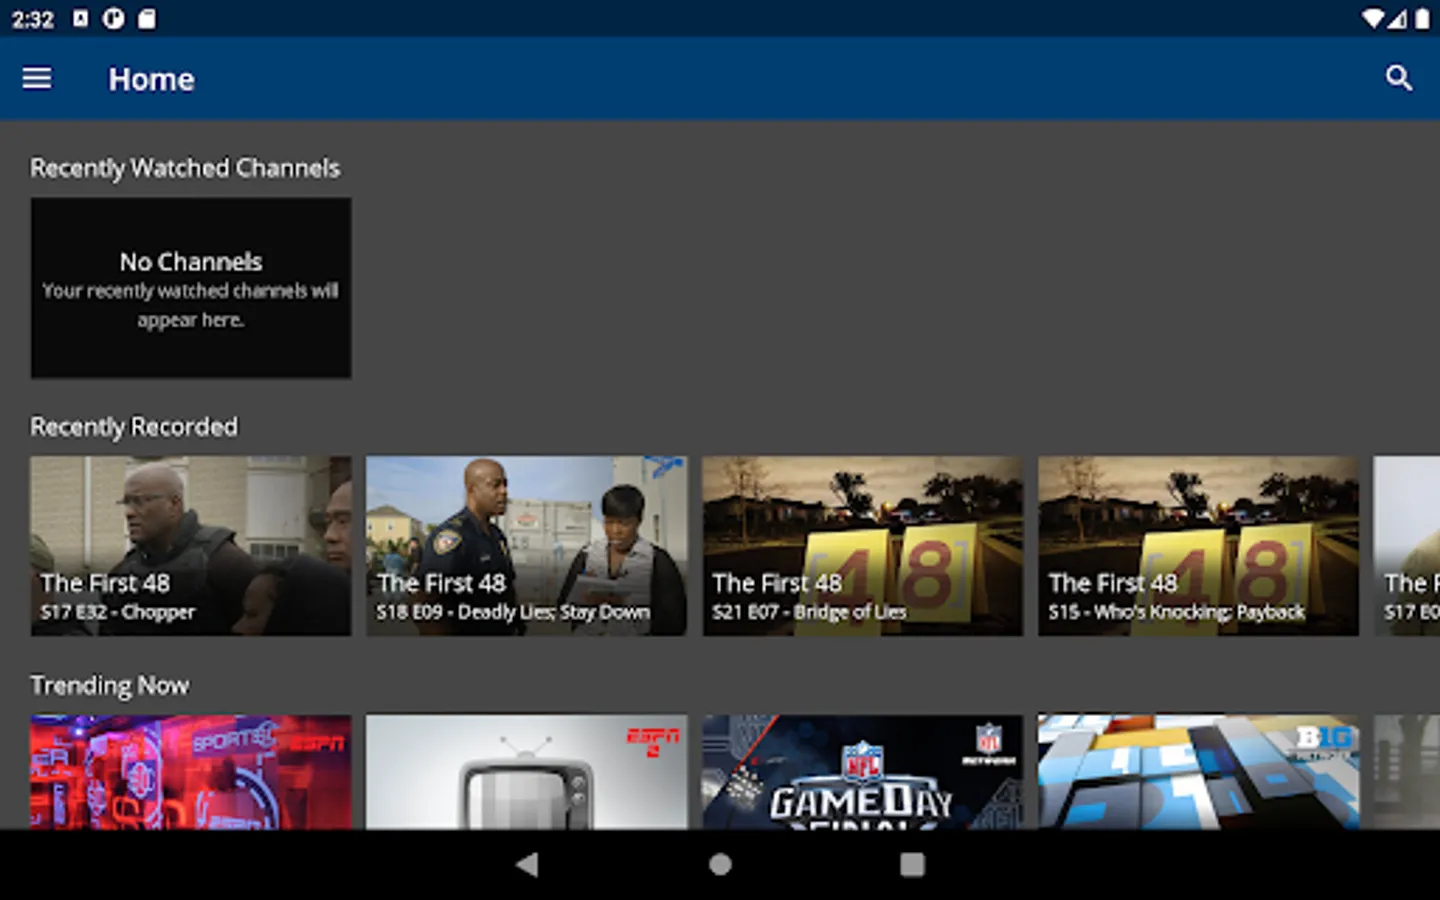This screenshot has height=900, width=1440.
Task: Tap the Android recent apps square
Action: [x=912, y=865]
